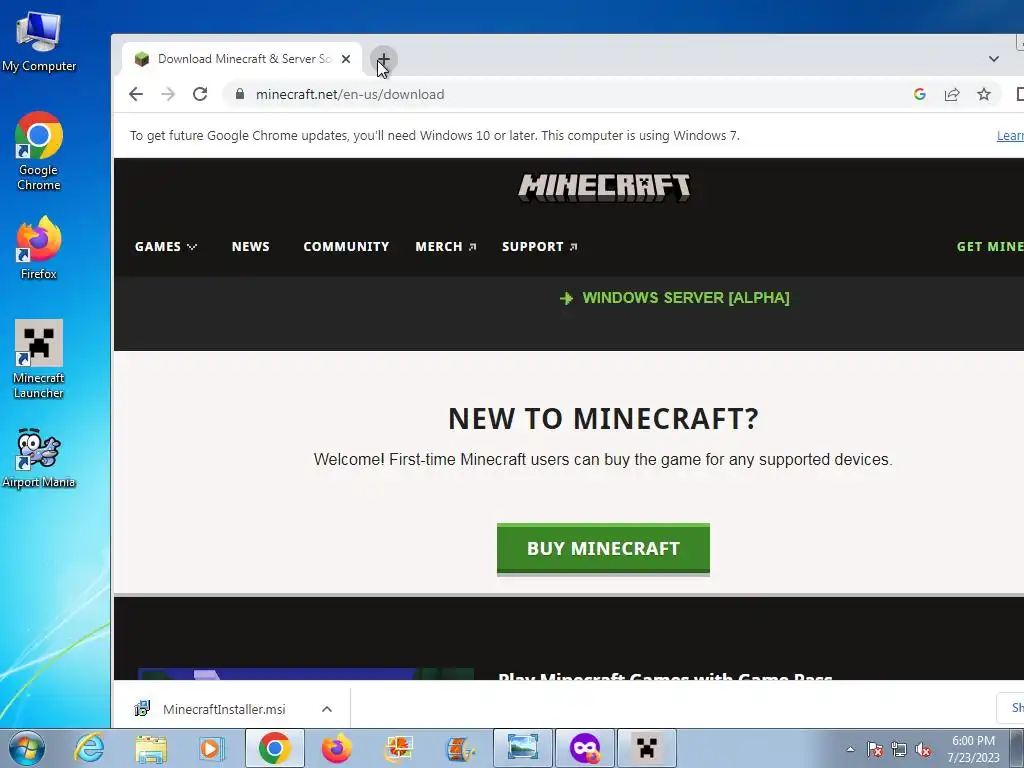Launch Internet Explorer from the taskbar
1024x768 pixels.
89,748
